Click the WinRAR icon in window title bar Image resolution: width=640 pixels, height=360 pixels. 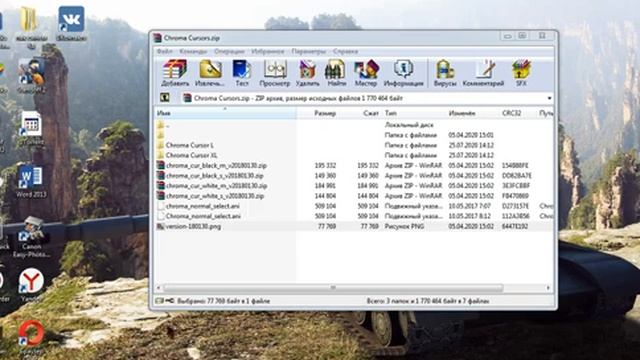coord(158,38)
